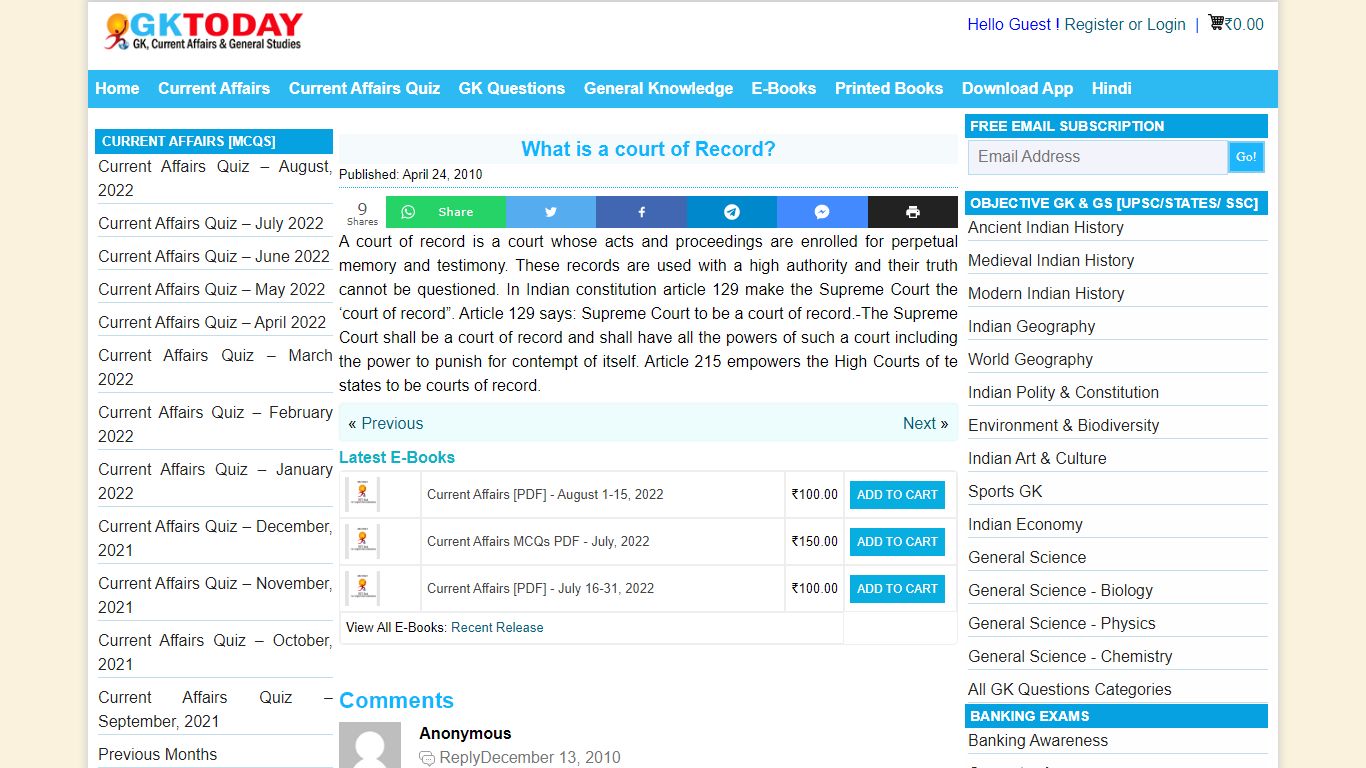Open General Science - Chemistry category
1366x768 pixels.
click(x=1070, y=656)
